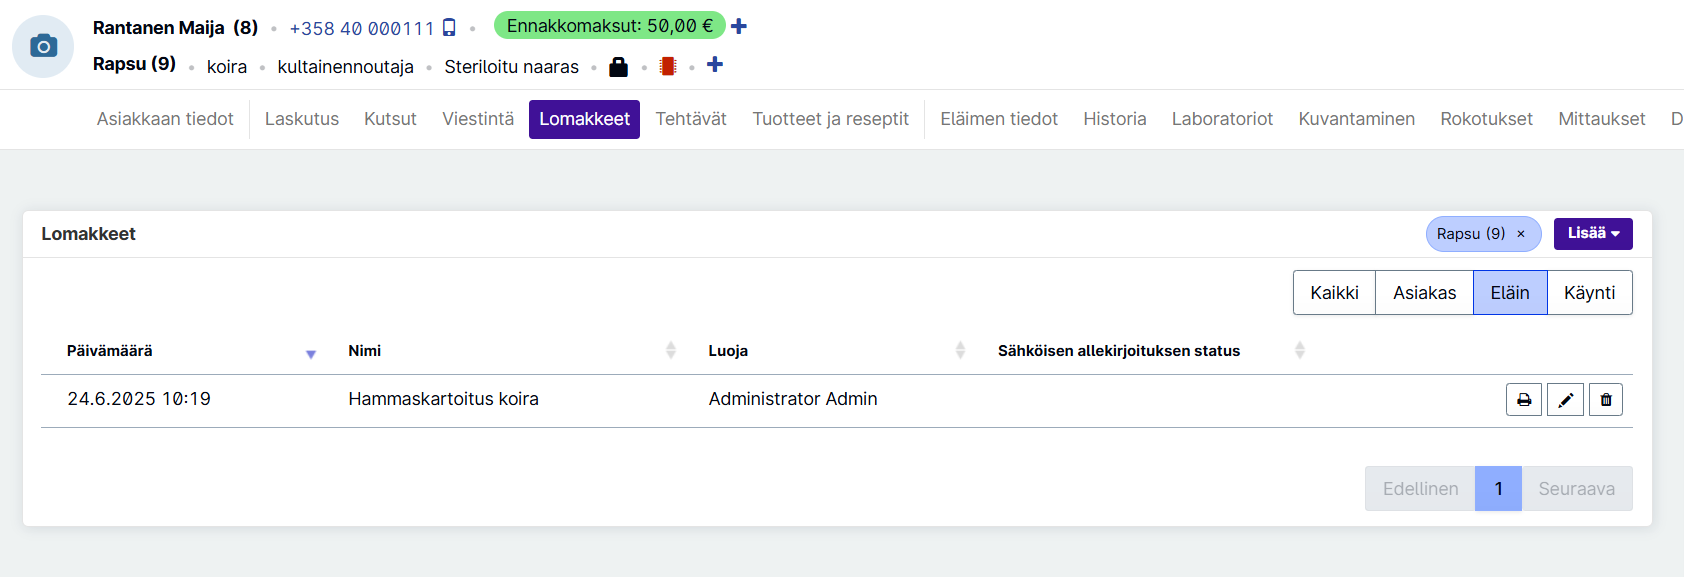Print the Hammaskartoitus koira form

(x=1524, y=399)
